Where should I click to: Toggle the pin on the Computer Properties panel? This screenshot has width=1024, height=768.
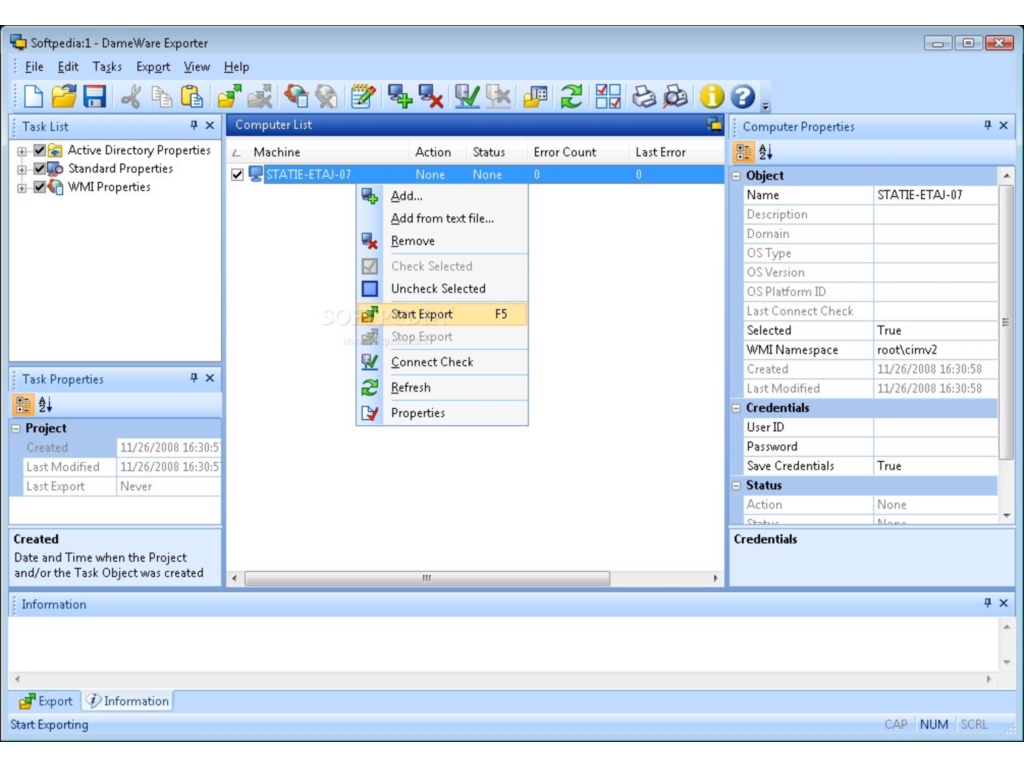(x=987, y=125)
